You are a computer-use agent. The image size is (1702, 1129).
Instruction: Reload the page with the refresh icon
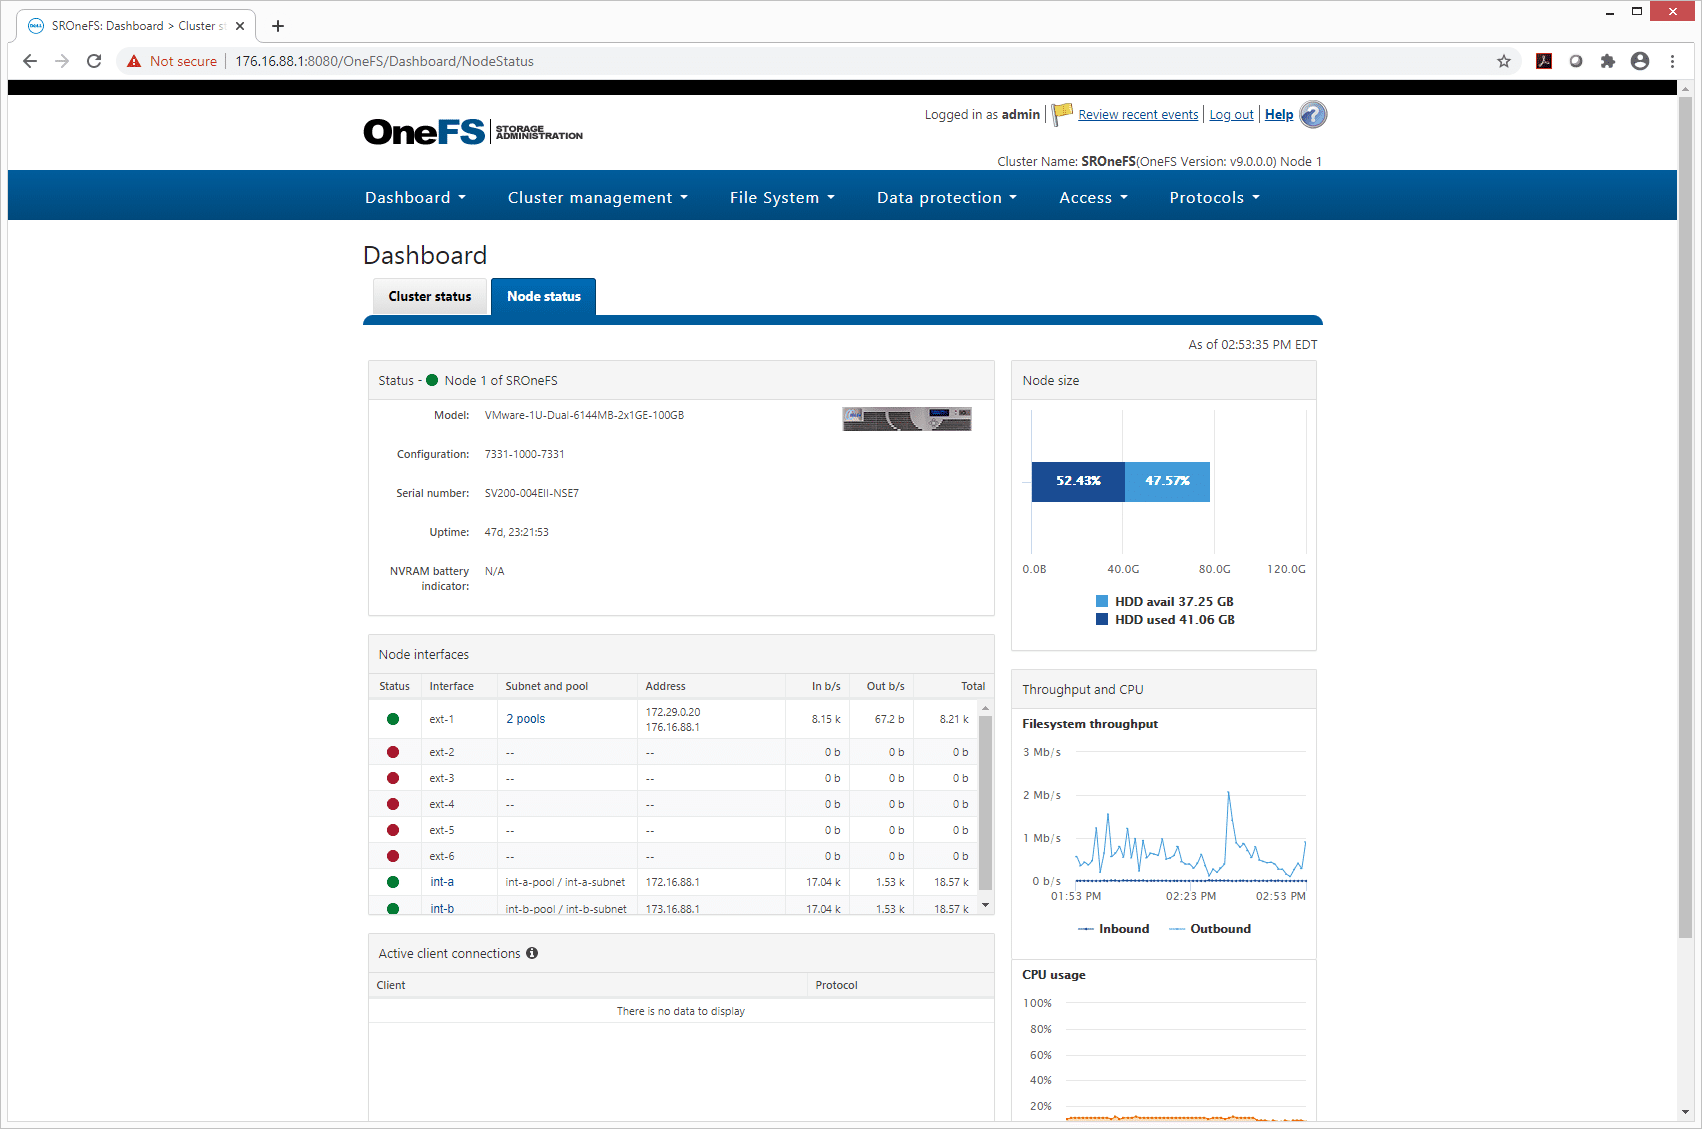(94, 61)
